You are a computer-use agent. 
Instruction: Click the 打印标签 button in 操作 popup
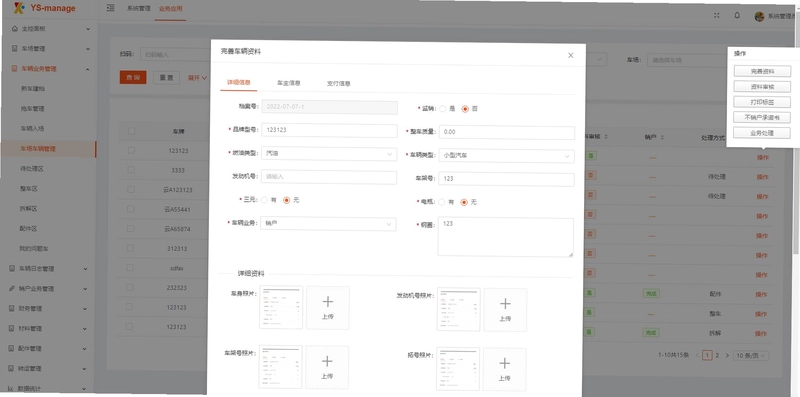pos(762,102)
